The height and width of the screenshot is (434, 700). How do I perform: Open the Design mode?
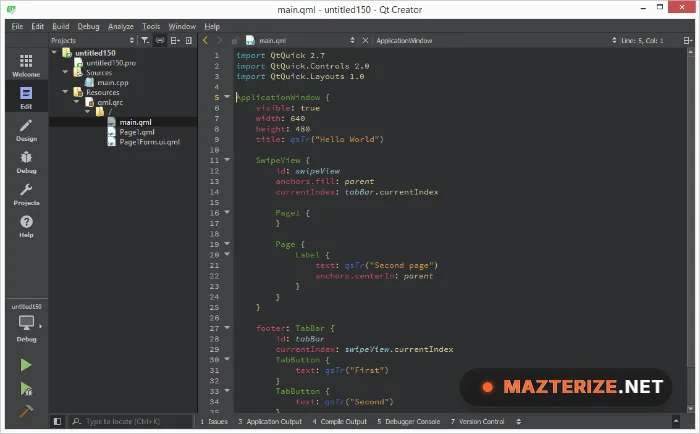pos(26,130)
